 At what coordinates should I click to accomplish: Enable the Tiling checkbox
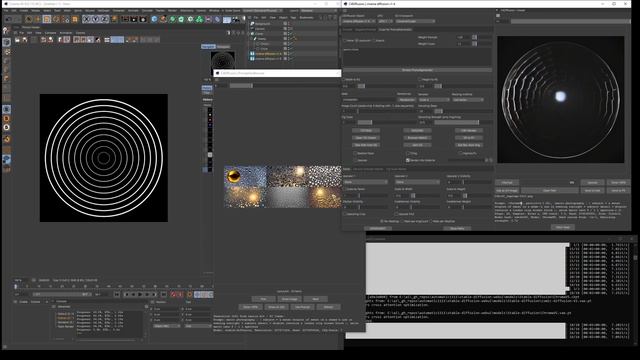point(408,153)
